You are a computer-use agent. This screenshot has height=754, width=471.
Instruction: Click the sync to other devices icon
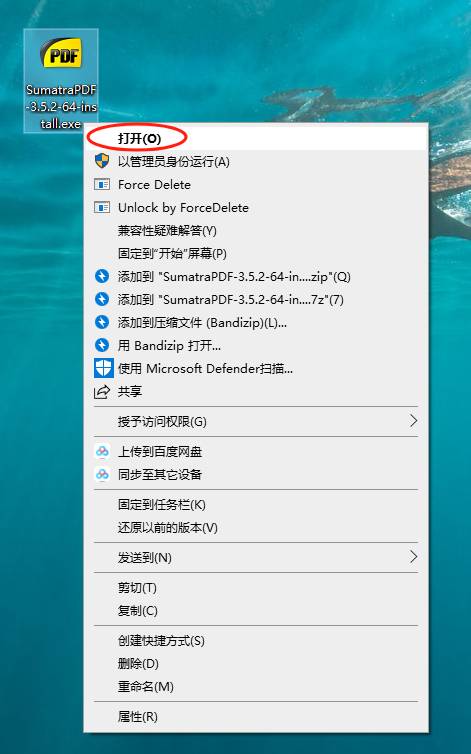pyautogui.click(x=102, y=475)
